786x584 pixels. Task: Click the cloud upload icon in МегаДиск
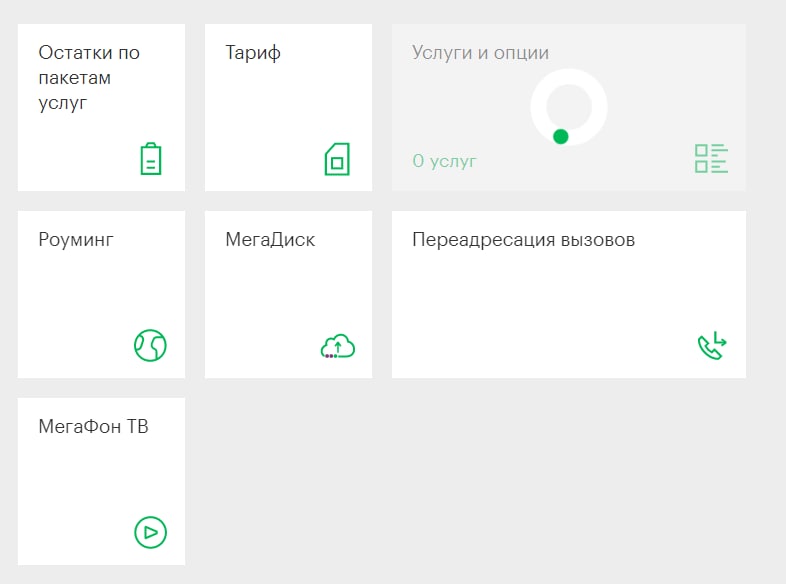(x=338, y=346)
